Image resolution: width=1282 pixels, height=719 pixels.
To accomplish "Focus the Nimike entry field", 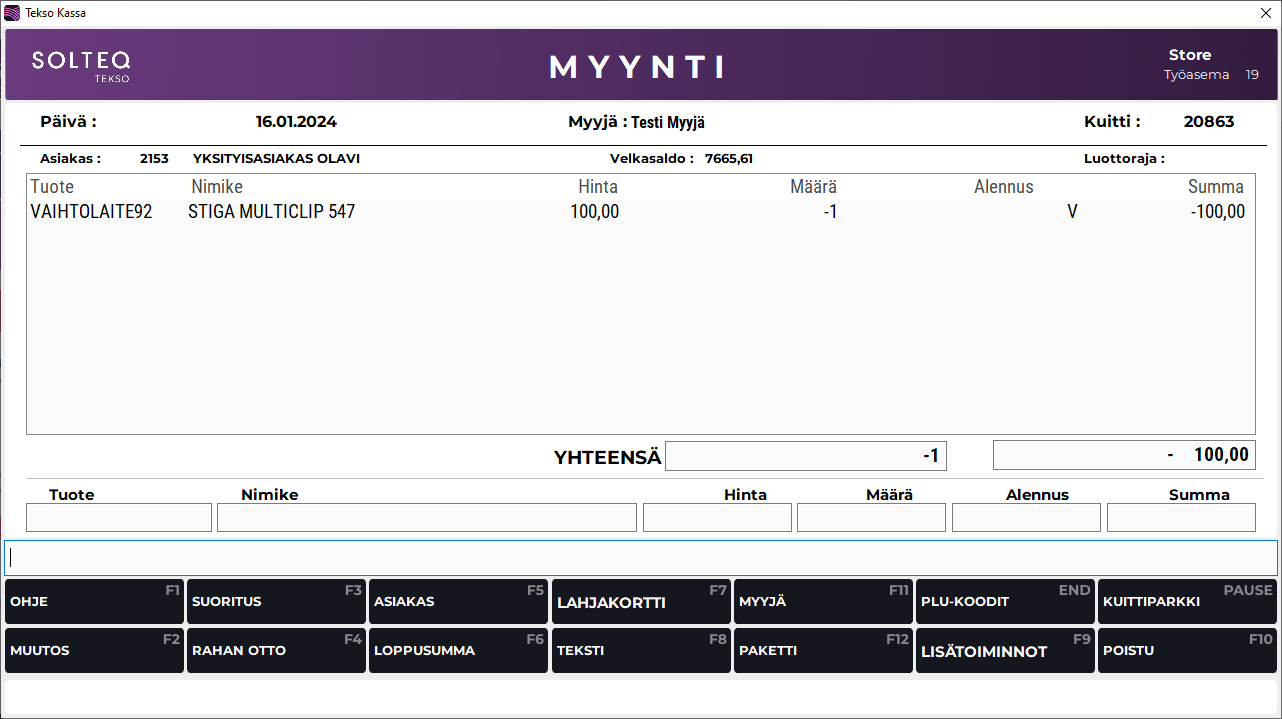I will click(x=426, y=518).
